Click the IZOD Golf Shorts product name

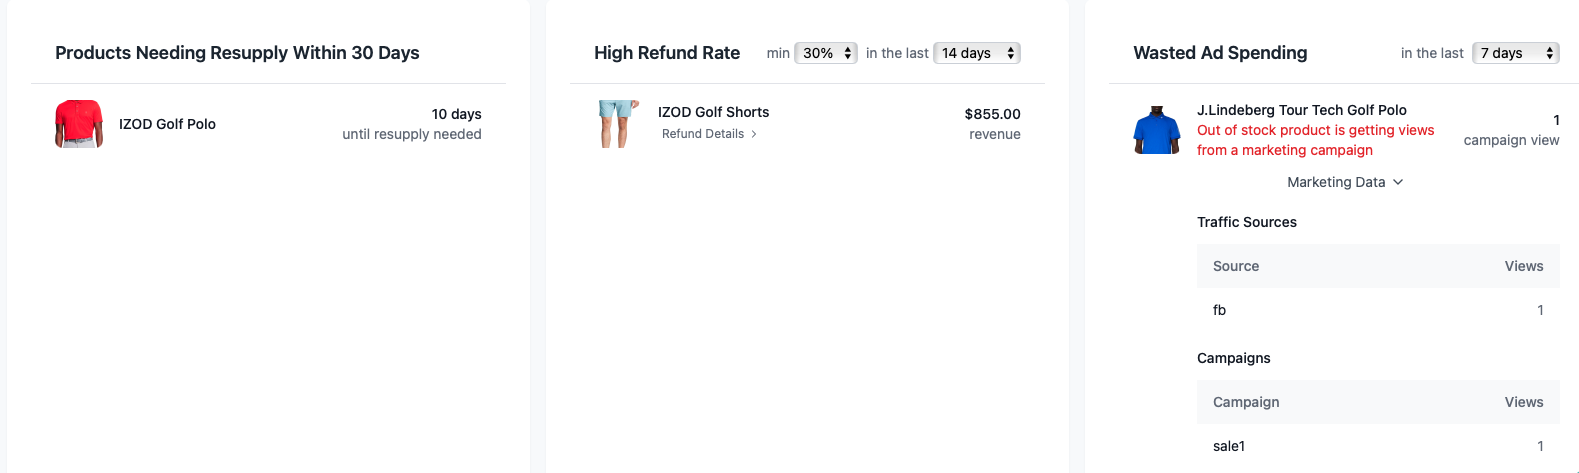(x=713, y=112)
